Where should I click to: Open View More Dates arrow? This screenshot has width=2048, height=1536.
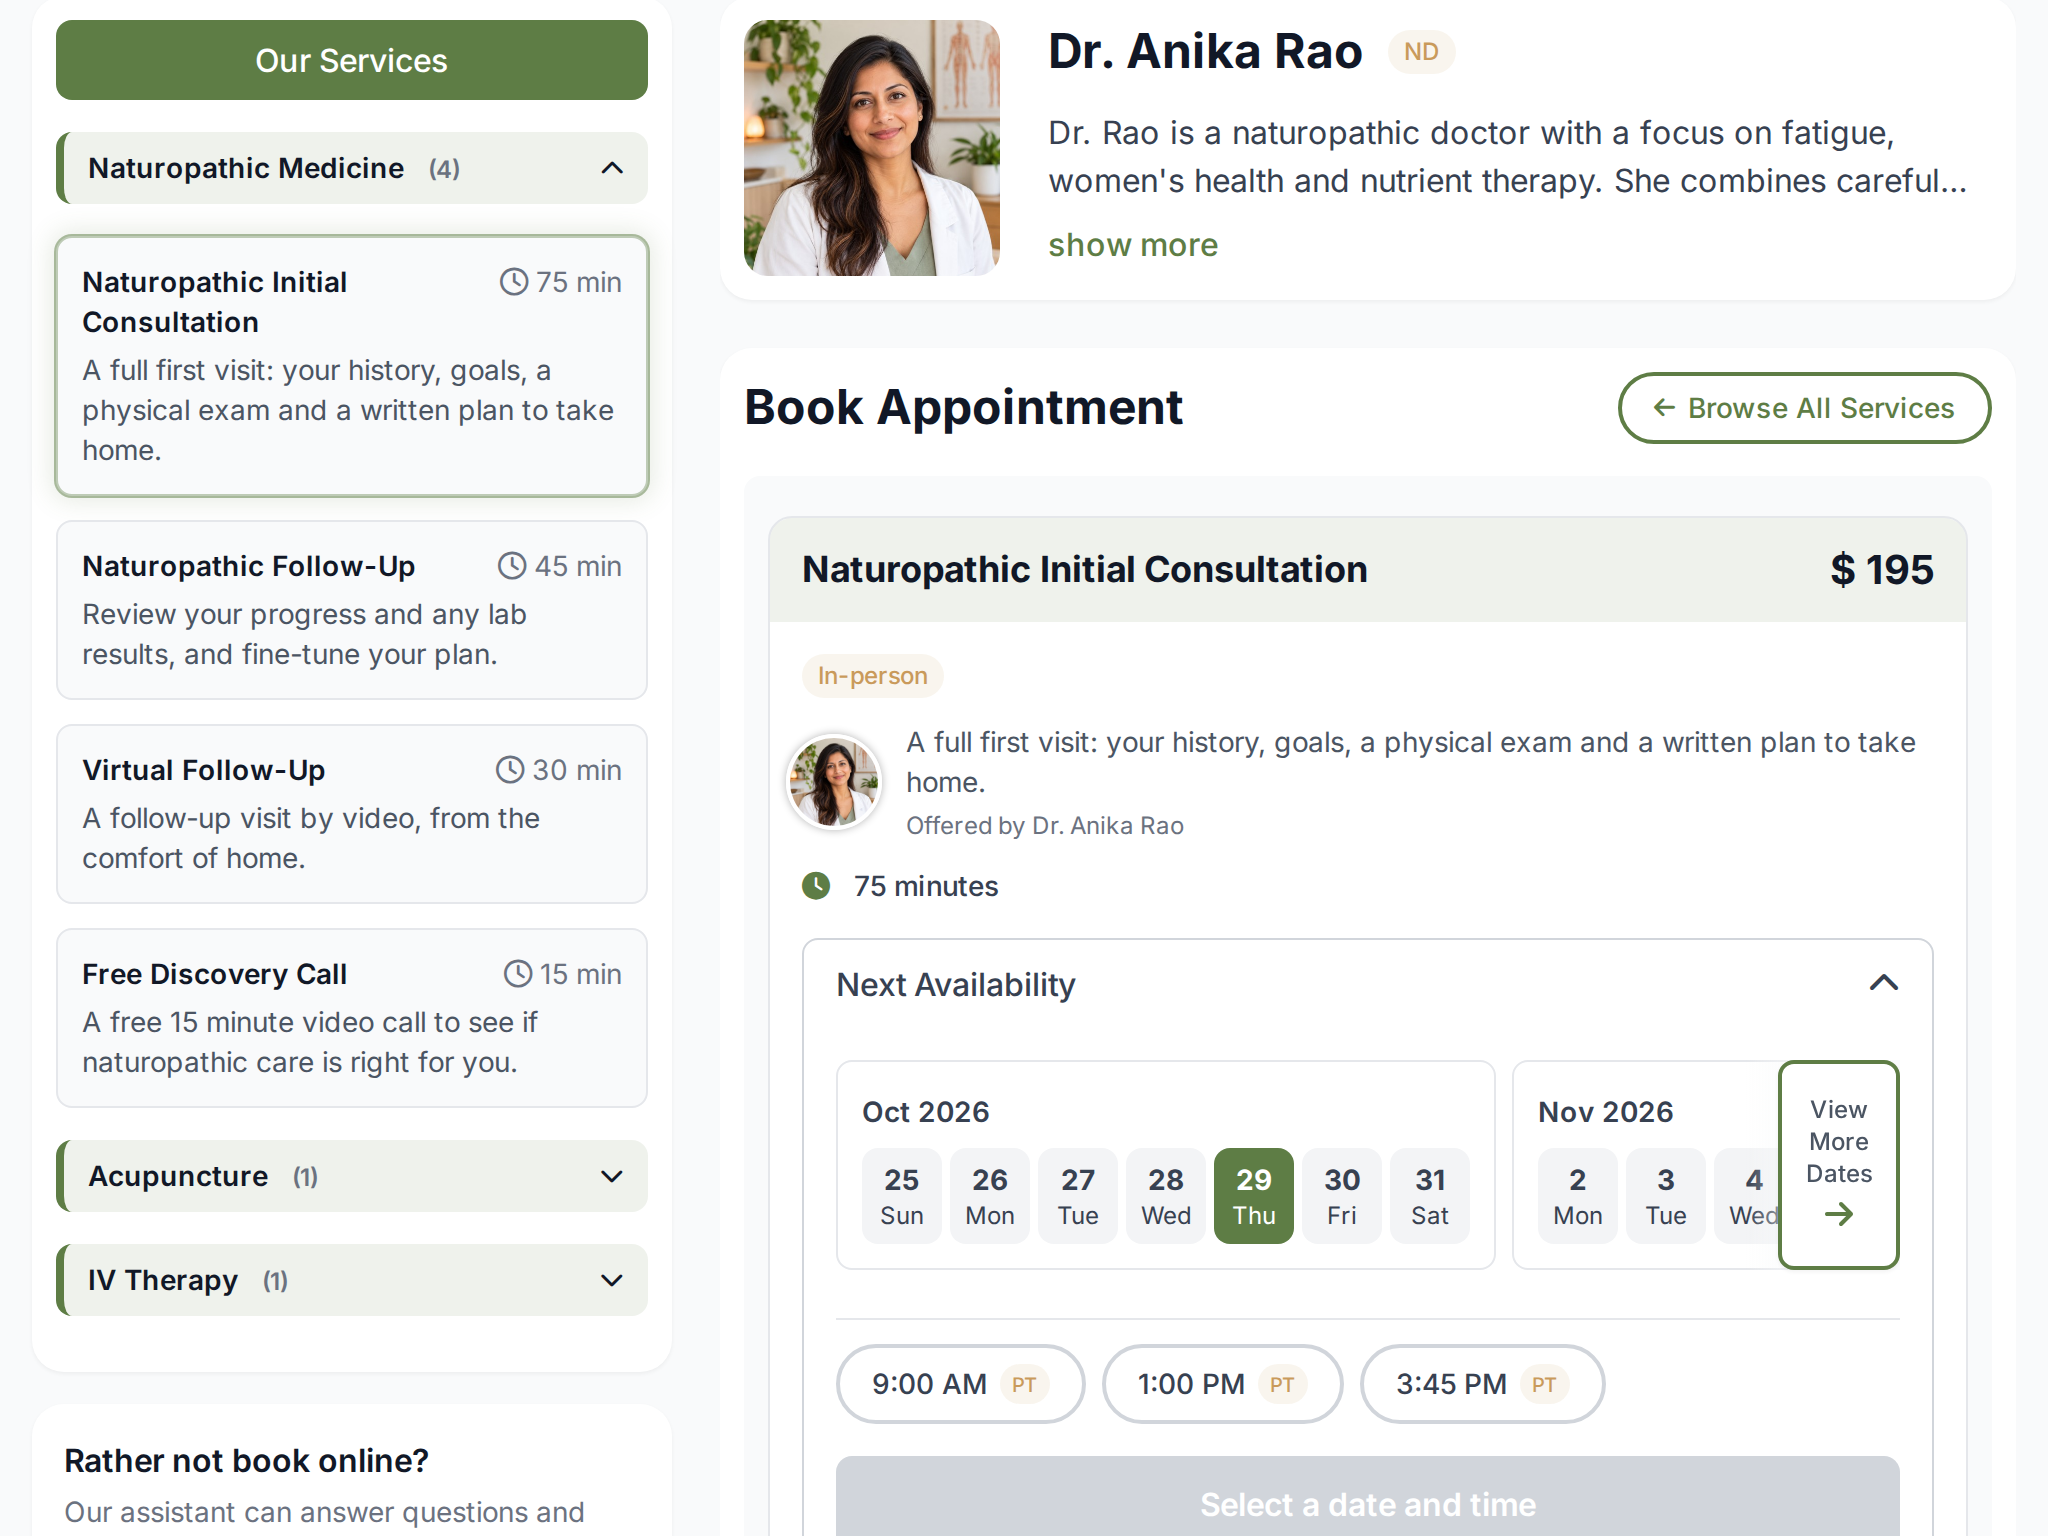pos(1839,1165)
